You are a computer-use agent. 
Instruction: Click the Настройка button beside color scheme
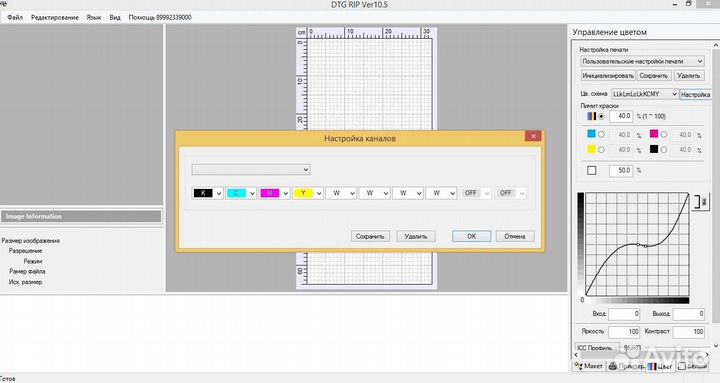coord(695,94)
